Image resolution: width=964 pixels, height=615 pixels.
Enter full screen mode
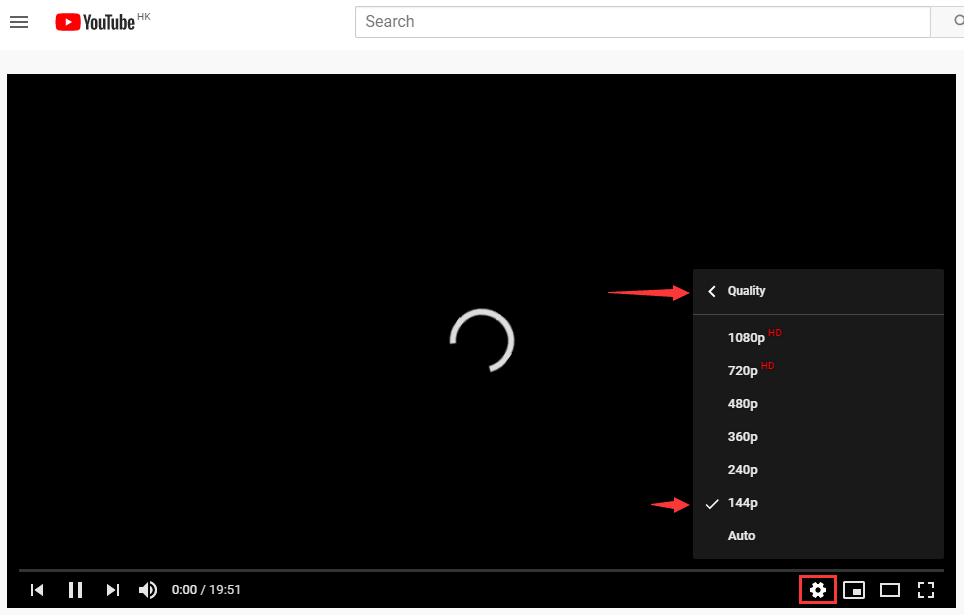pos(926,590)
